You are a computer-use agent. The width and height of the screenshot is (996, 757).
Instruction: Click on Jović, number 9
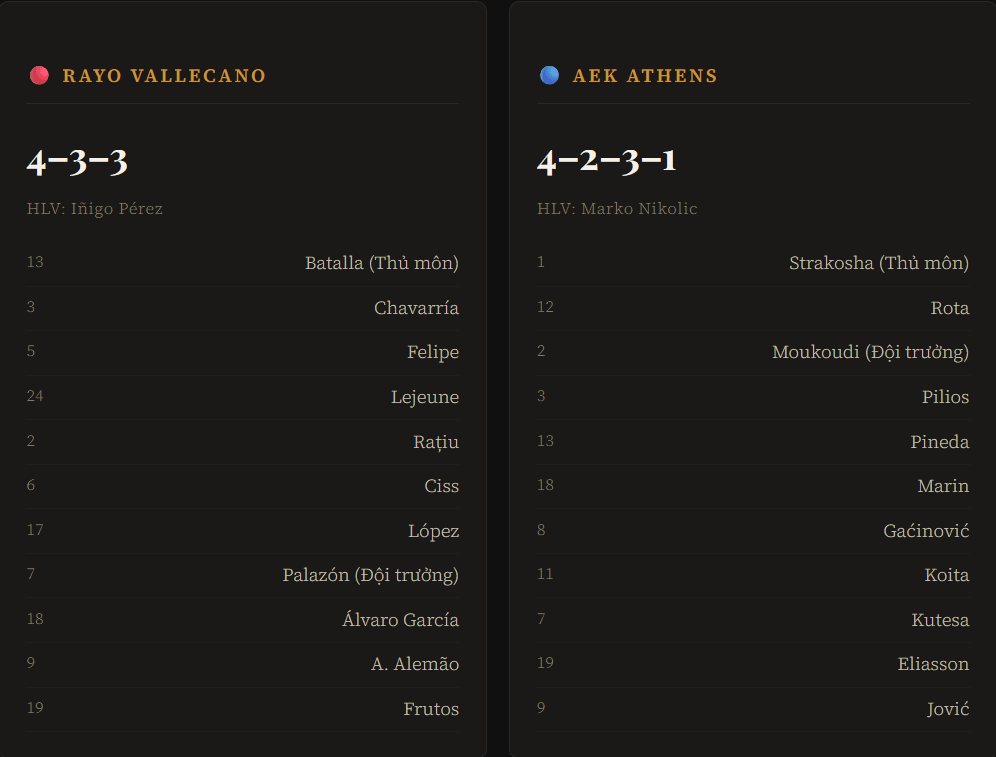tap(947, 709)
